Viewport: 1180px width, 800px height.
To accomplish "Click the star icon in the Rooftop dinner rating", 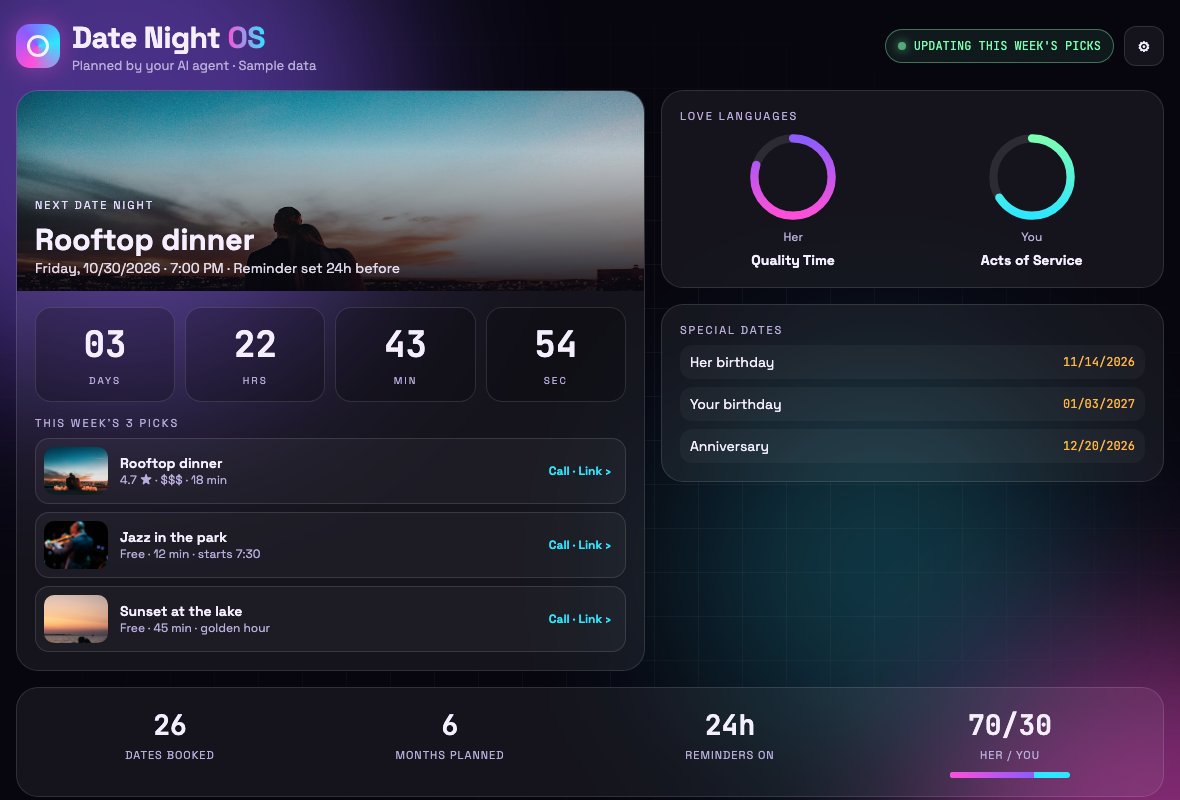I will tap(146, 479).
